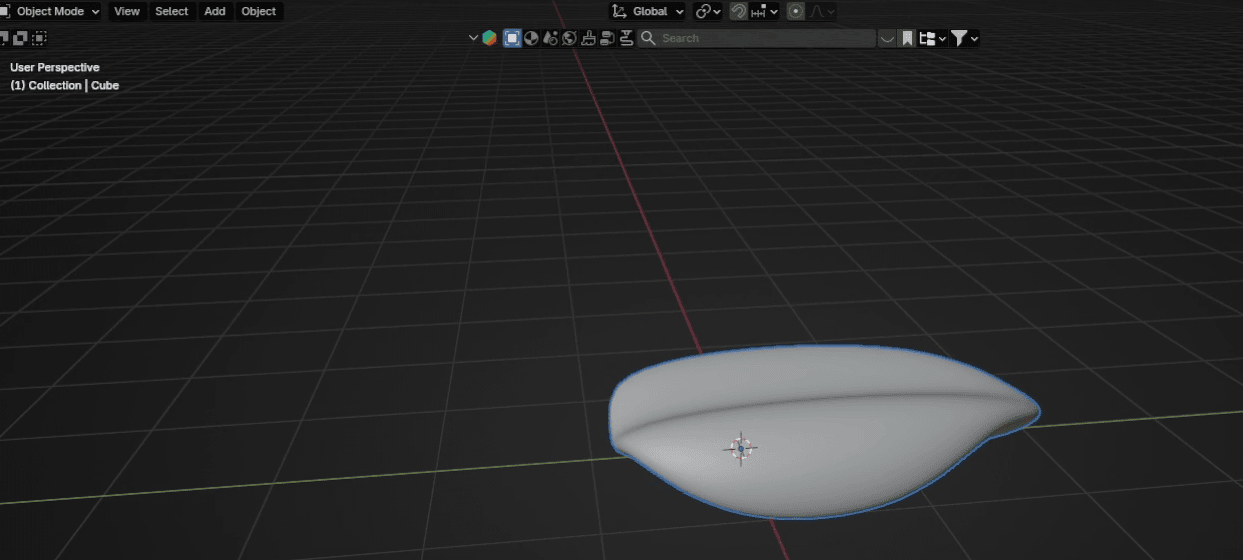Click the colored hexagon icon
1243x560 pixels.
click(x=489, y=38)
